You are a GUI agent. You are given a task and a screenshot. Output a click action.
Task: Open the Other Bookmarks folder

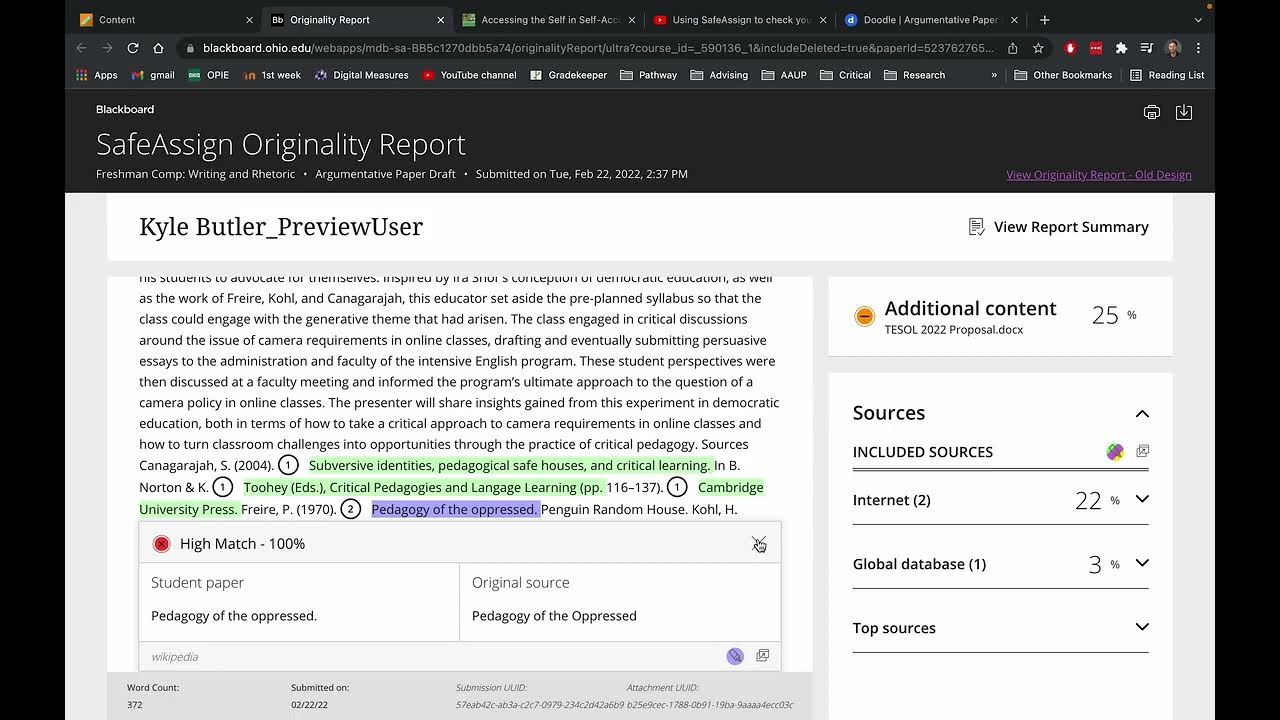pyautogui.click(x=1063, y=75)
